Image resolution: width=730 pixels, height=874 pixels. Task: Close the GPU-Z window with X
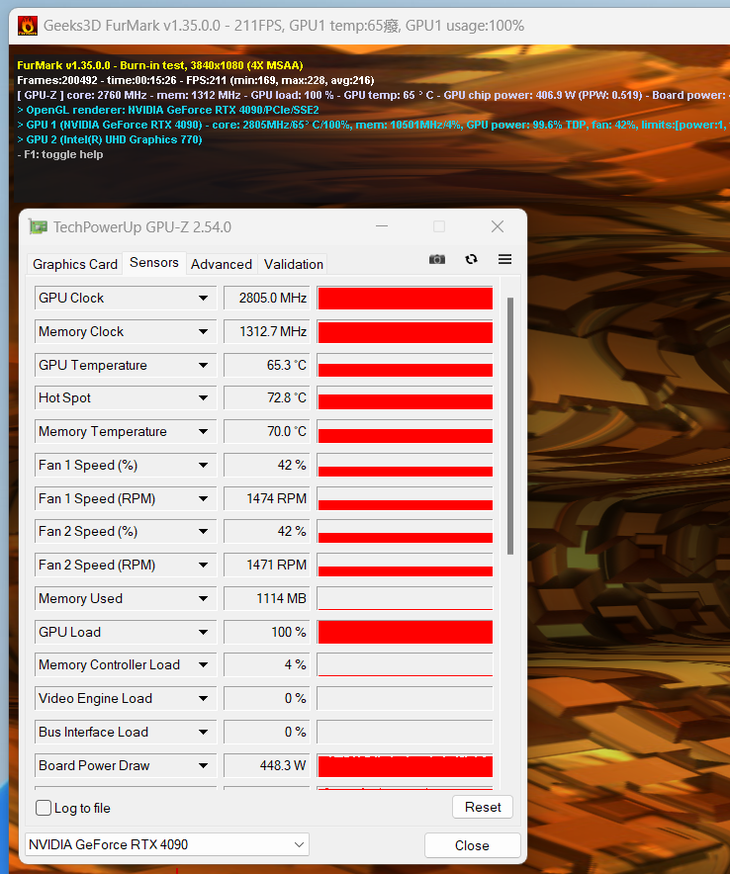[497, 227]
